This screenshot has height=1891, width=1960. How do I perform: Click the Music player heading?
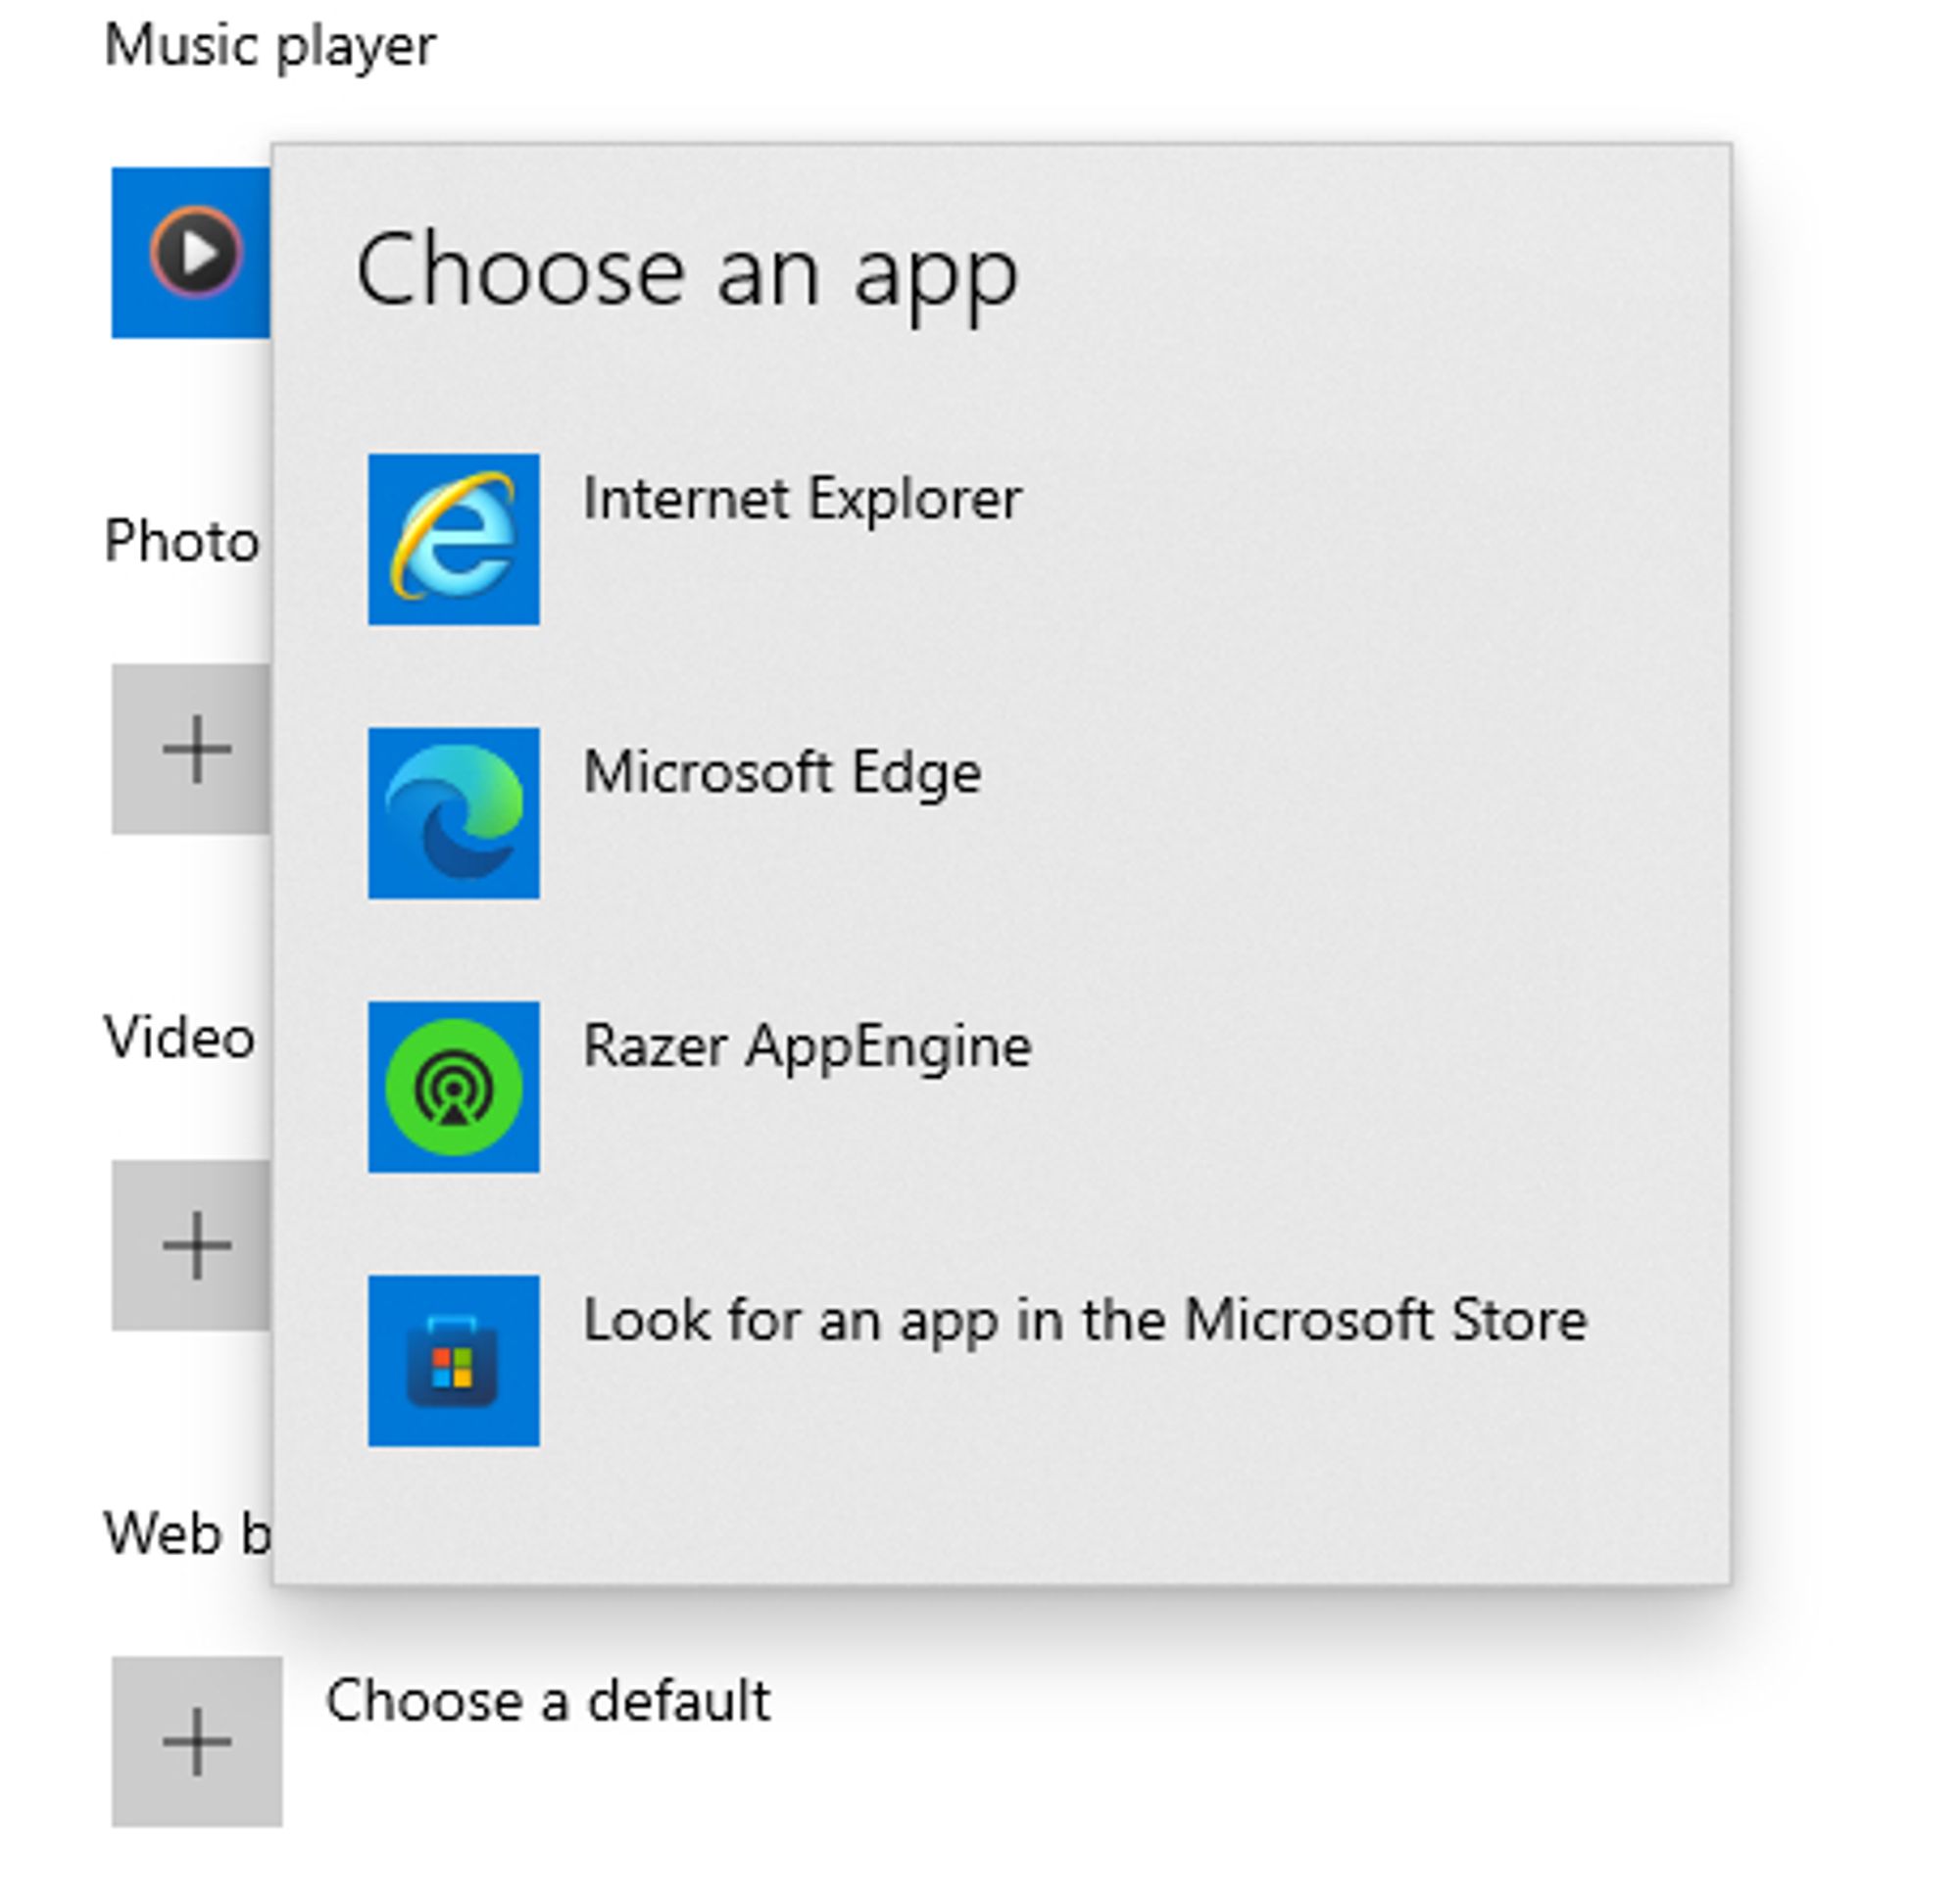pyautogui.click(x=270, y=48)
